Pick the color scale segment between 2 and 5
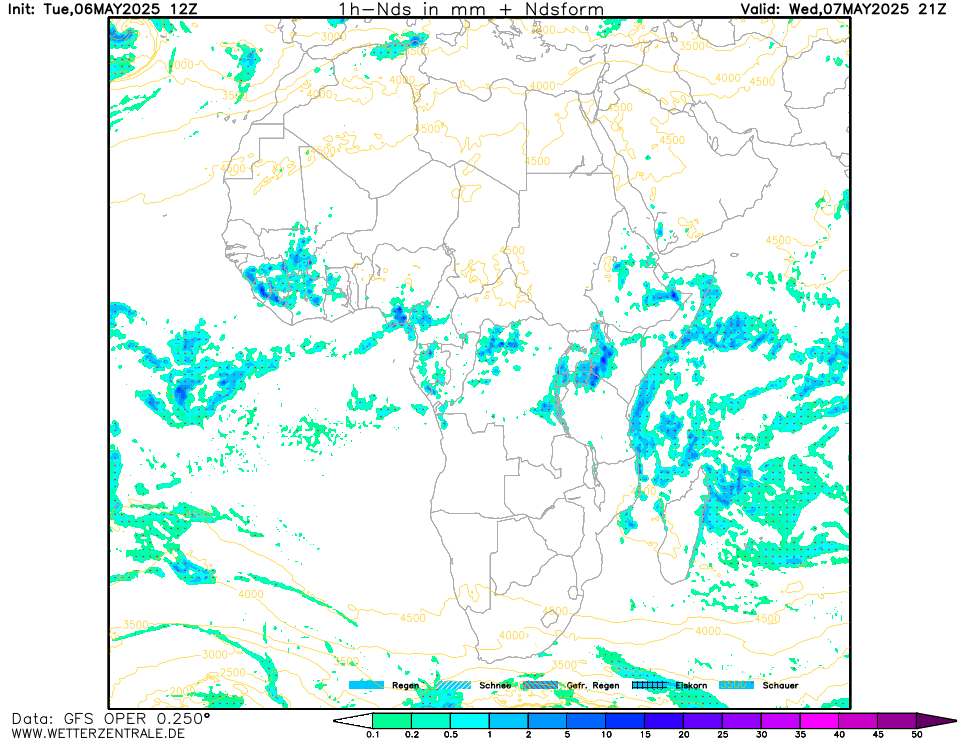 click(548, 720)
